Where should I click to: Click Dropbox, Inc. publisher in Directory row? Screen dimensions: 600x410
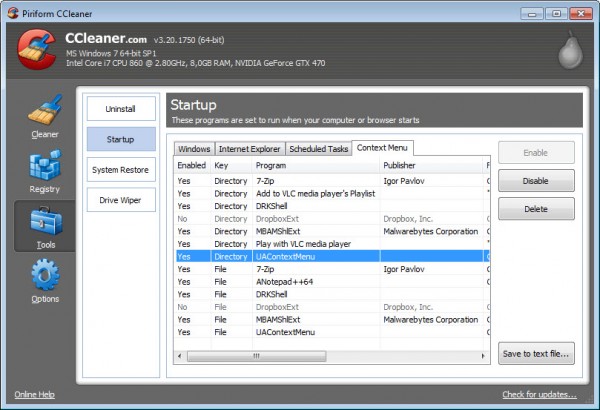pos(408,219)
